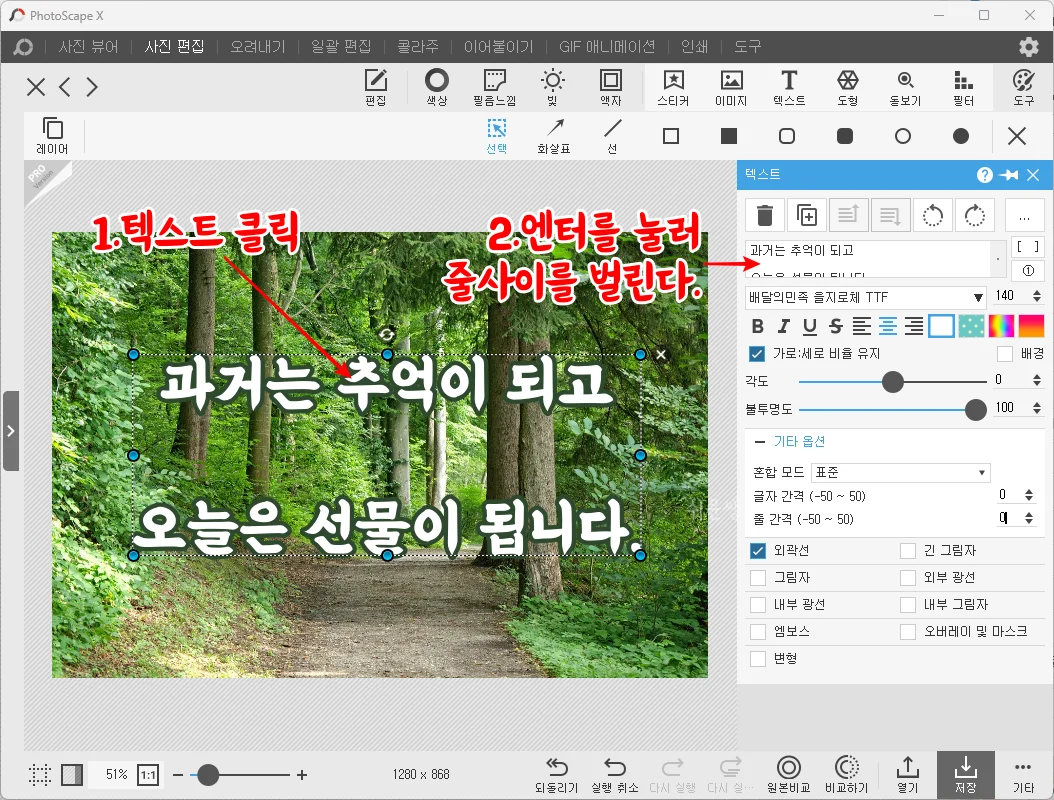Delete the text object using the trash icon

[766, 214]
